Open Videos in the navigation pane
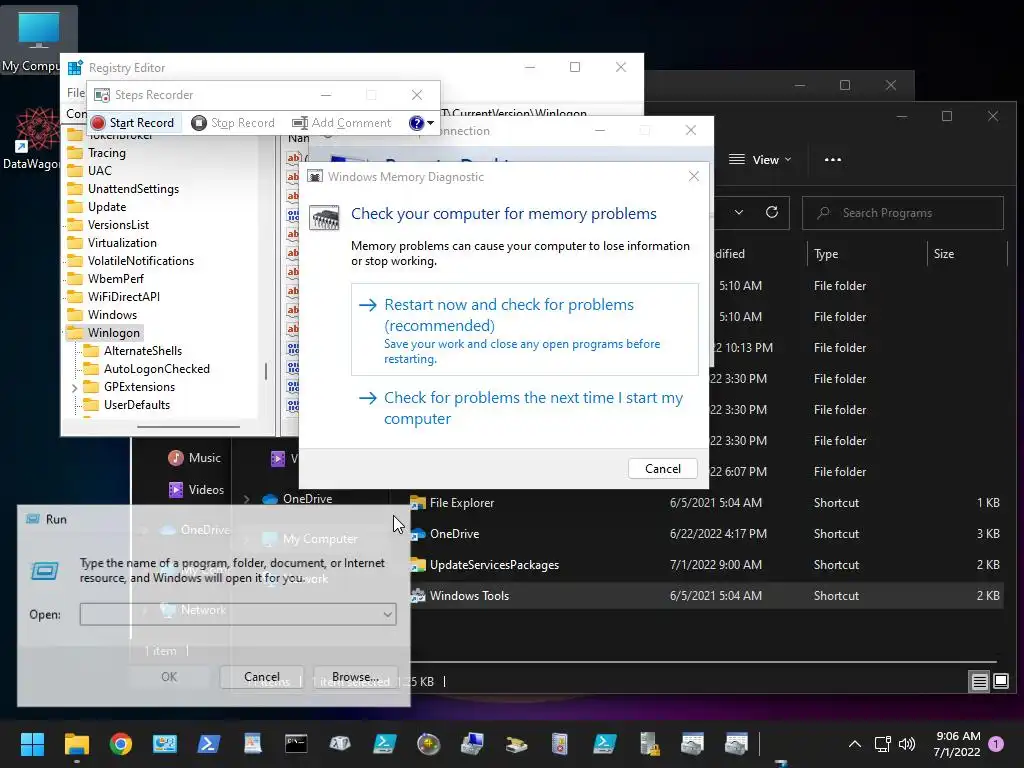The image size is (1024, 768). point(196,490)
